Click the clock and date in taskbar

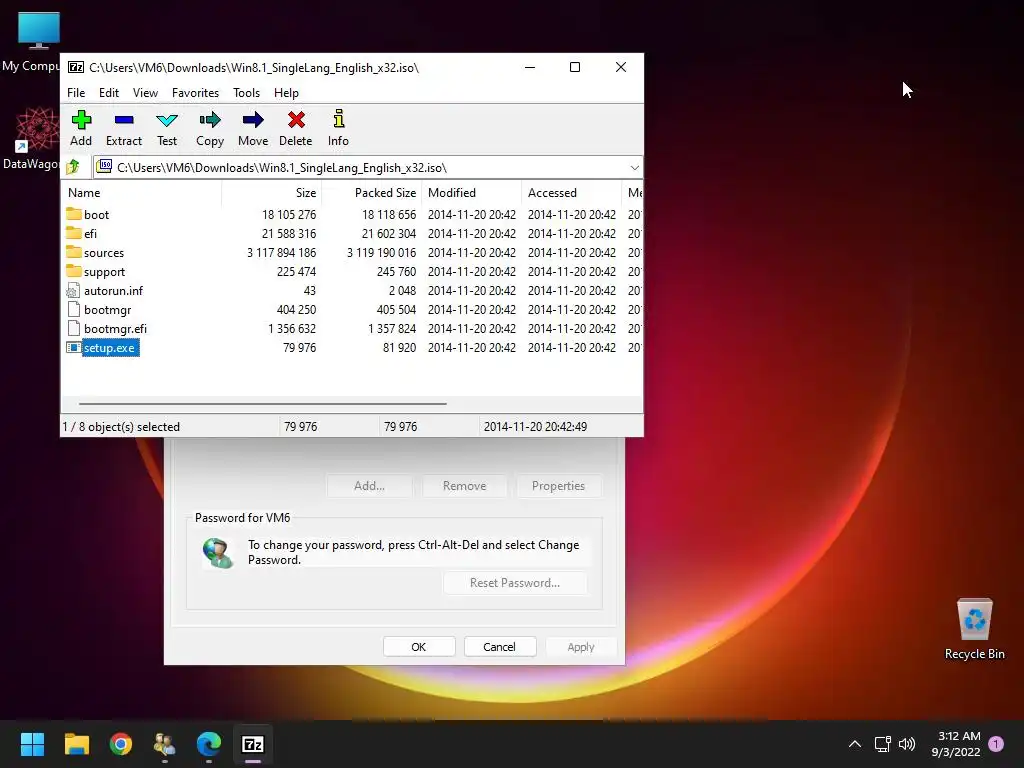[x=956, y=744]
